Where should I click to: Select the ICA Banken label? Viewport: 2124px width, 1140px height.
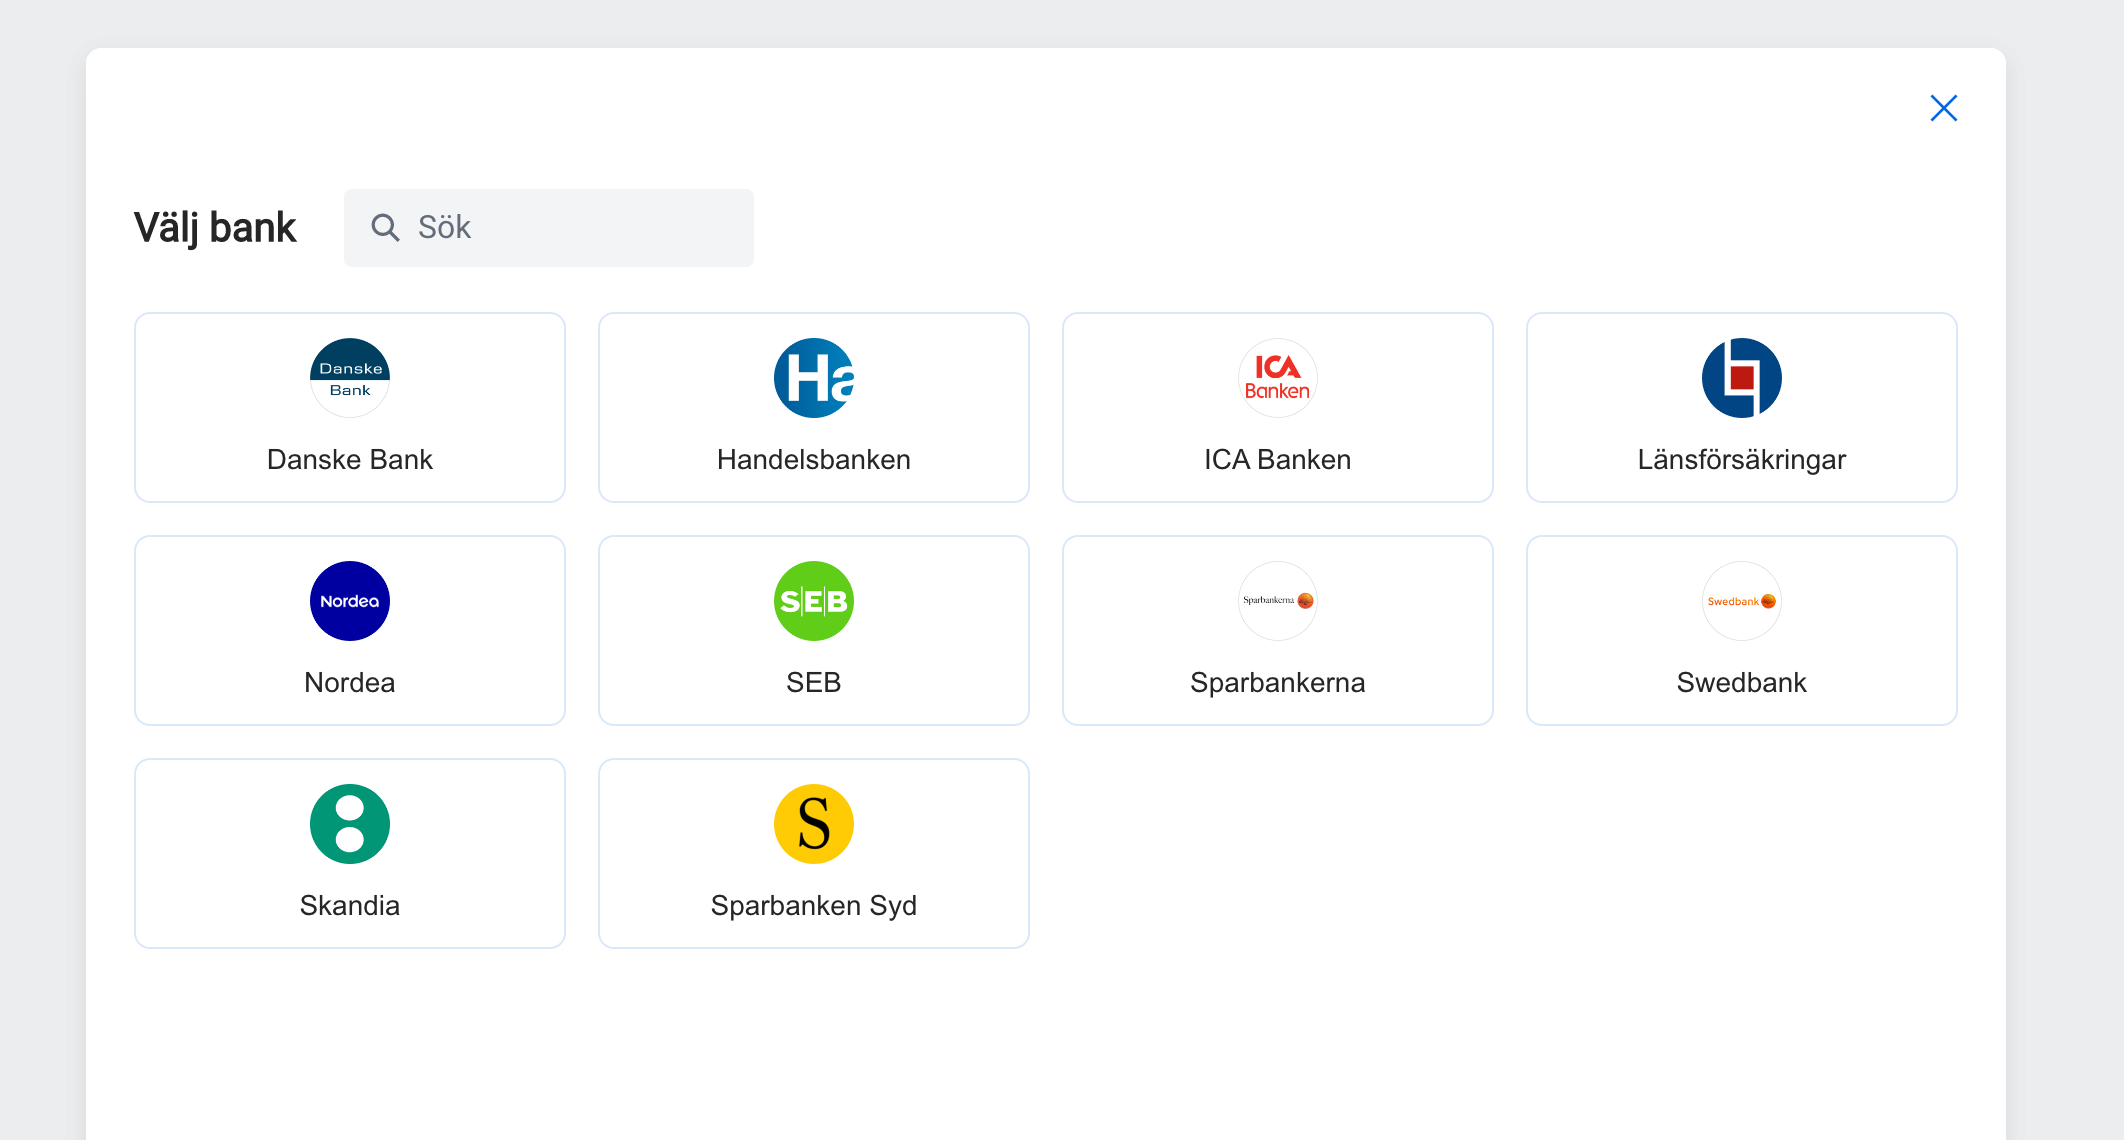pos(1278,460)
